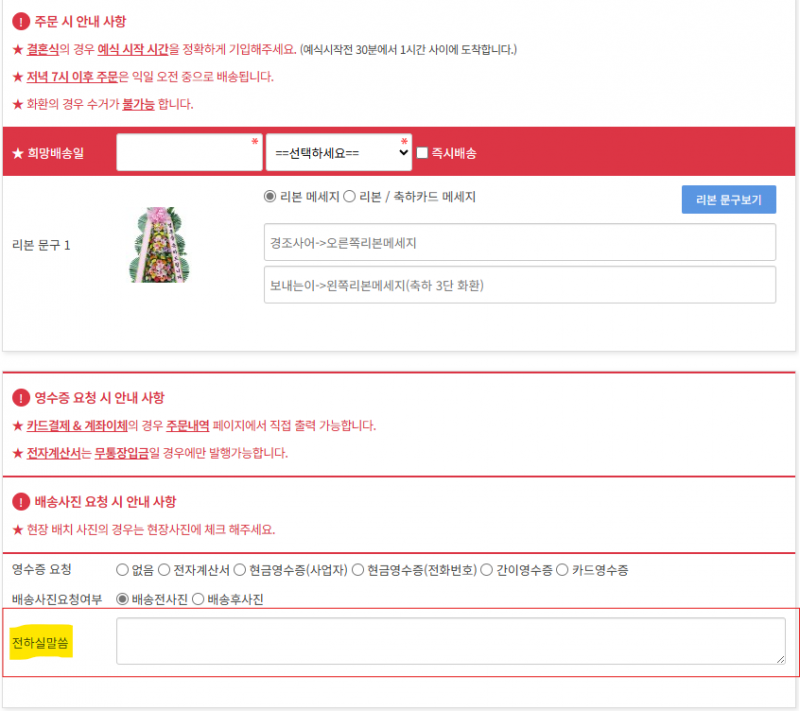The width and height of the screenshot is (800, 711).
Task: Click the 현장 배치 사진 notice text
Action: pos(151,529)
